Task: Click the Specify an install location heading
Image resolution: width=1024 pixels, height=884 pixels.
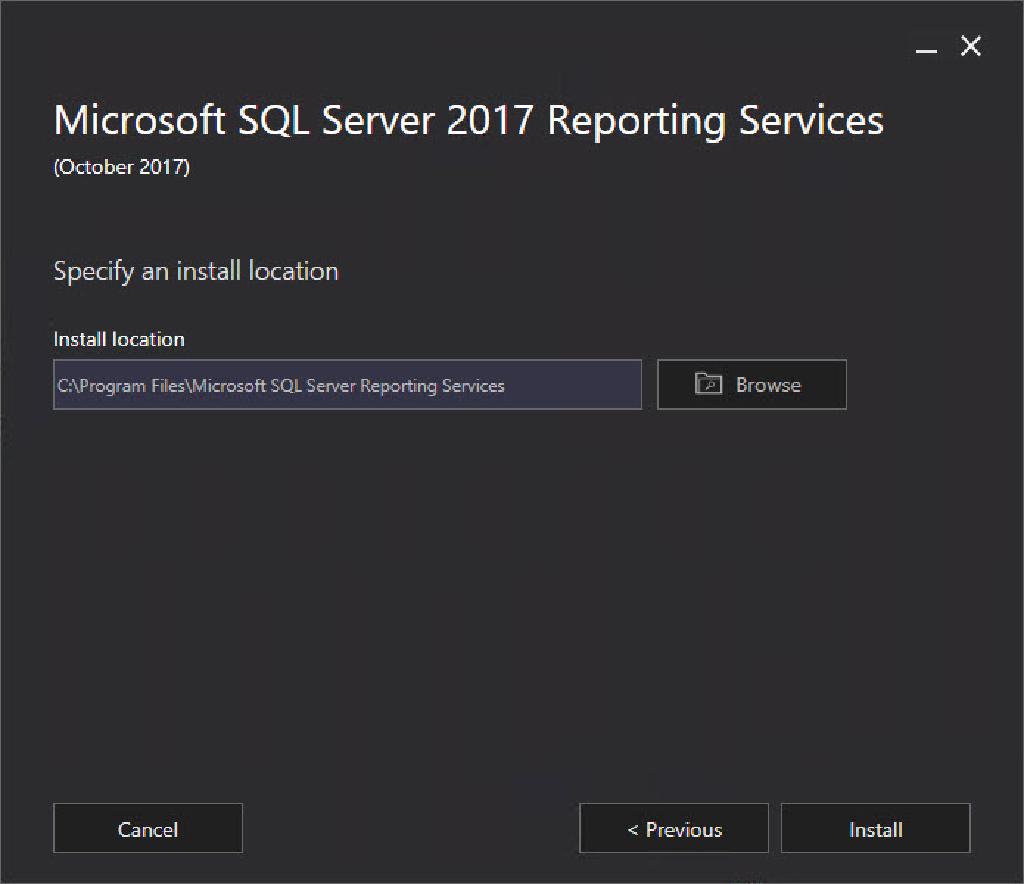Action: coord(196,271)
